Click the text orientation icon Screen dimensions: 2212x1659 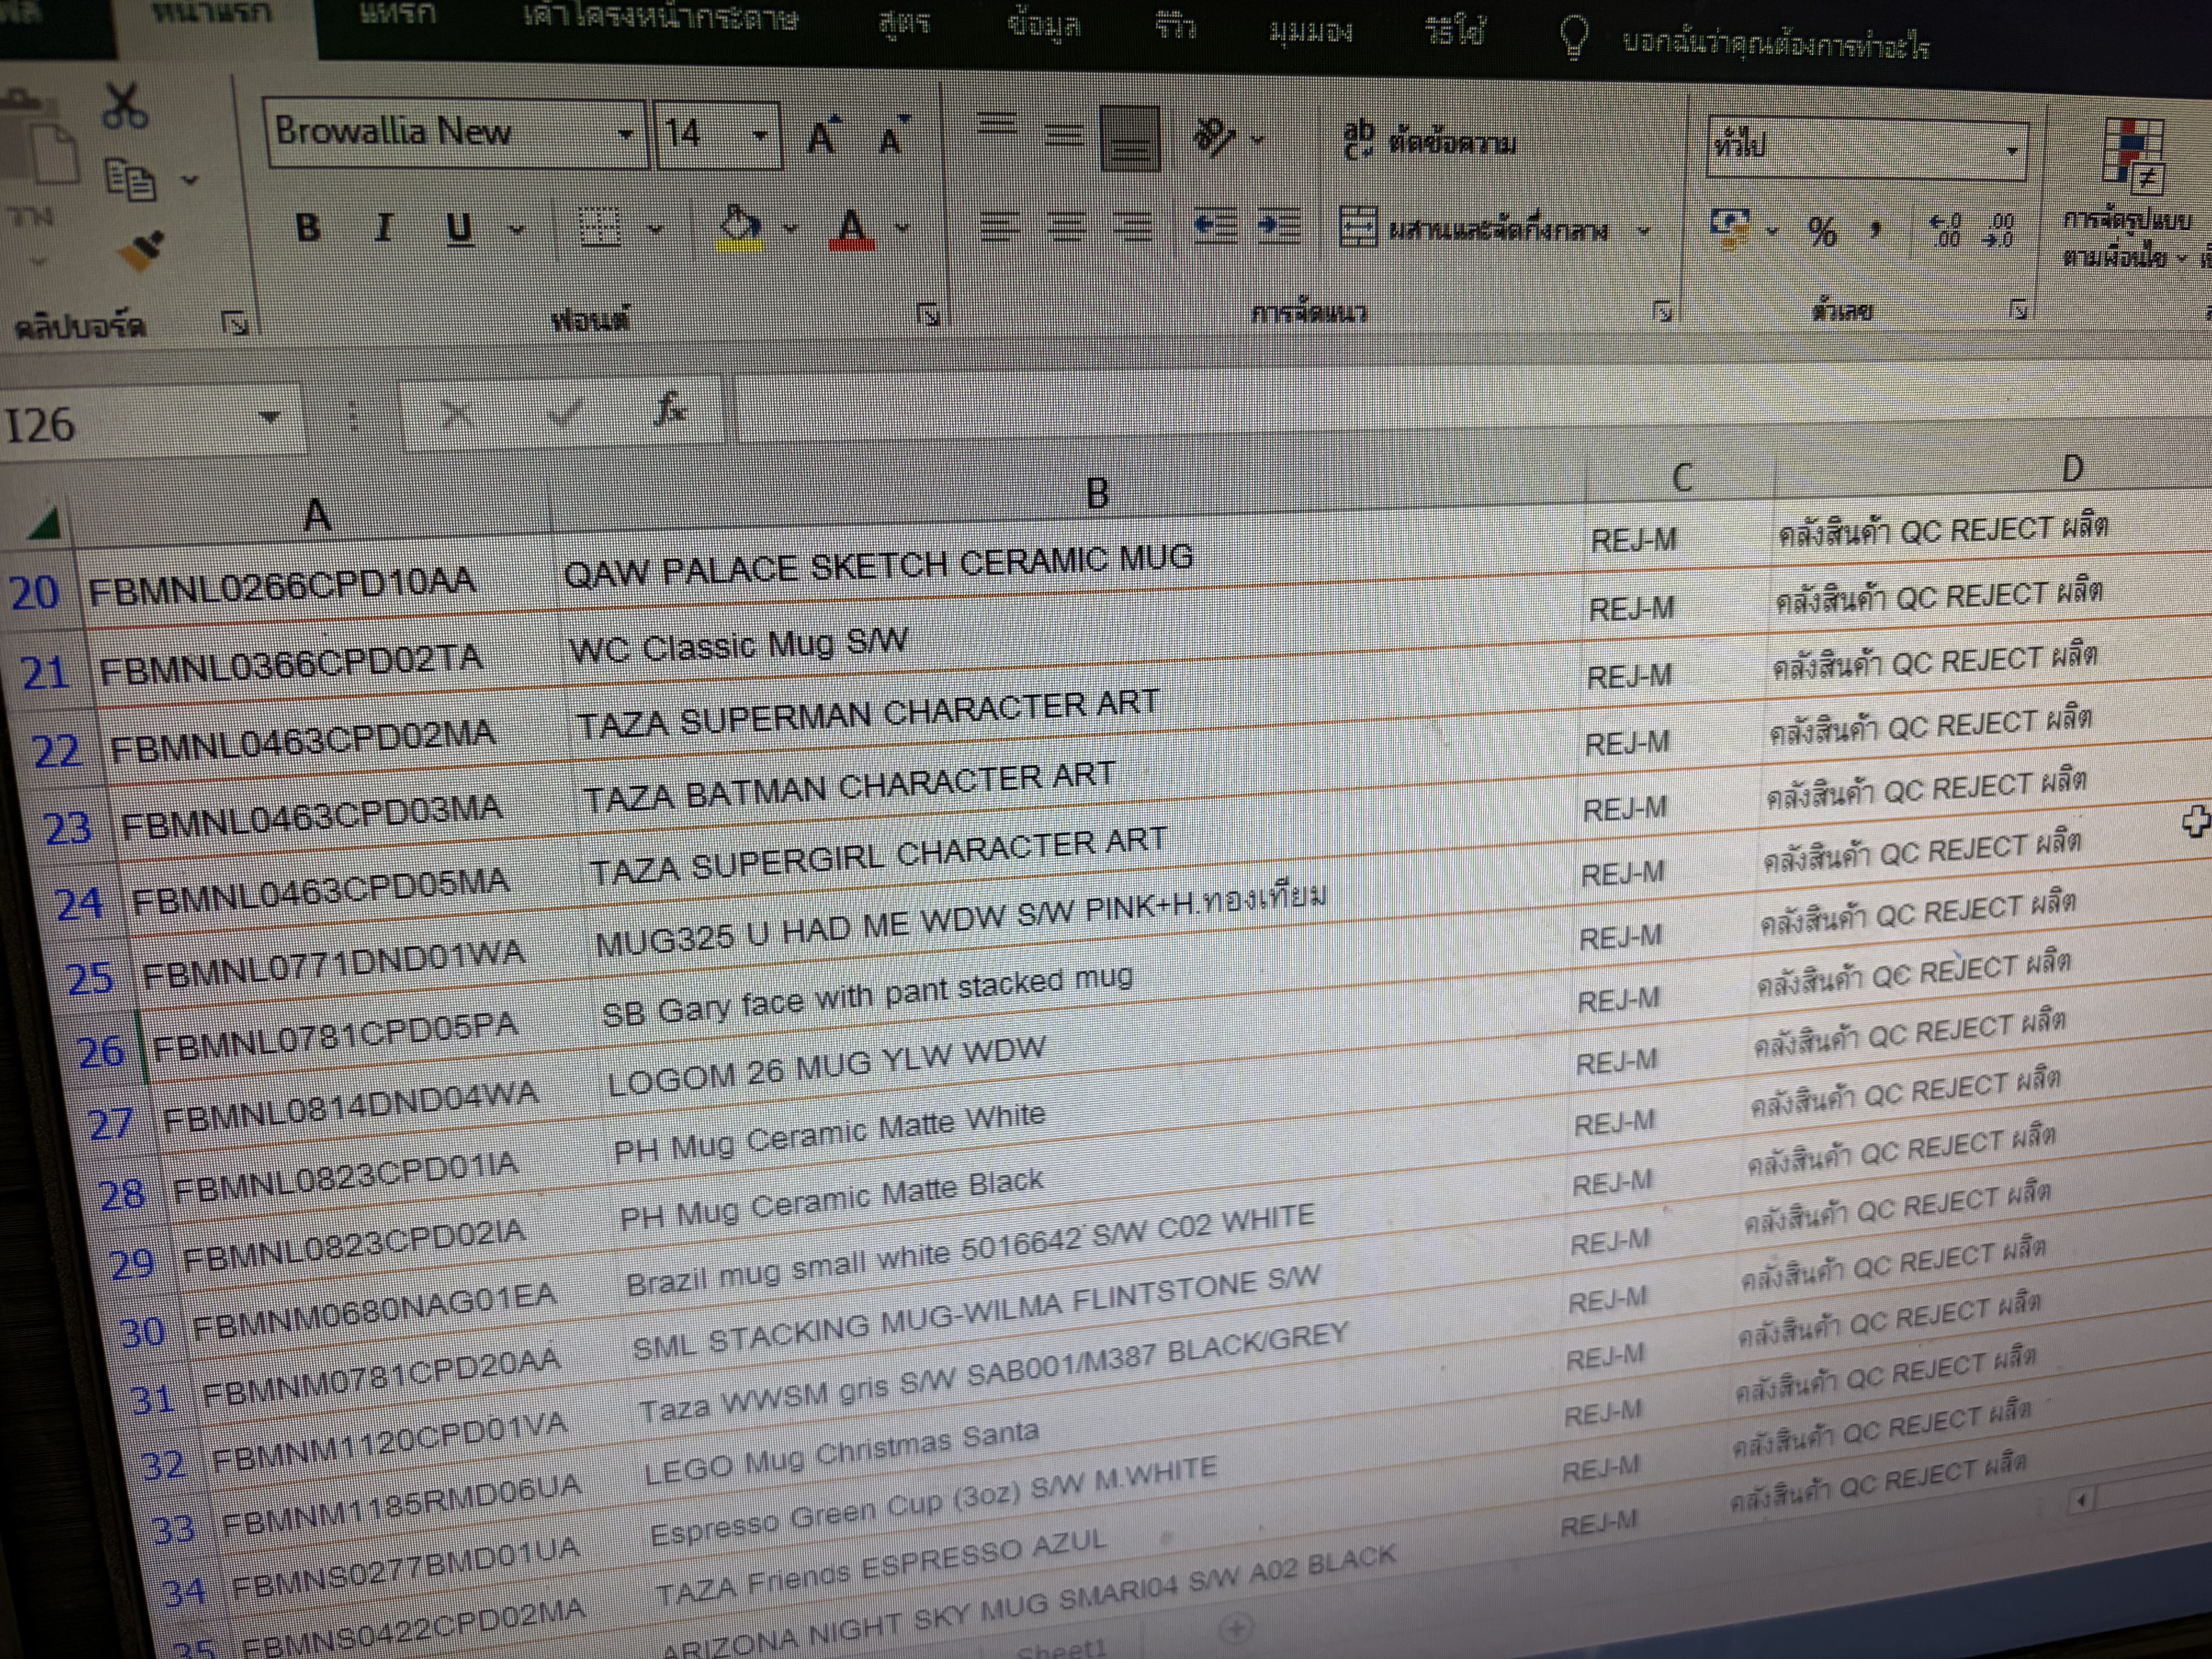coord(1214,138)
